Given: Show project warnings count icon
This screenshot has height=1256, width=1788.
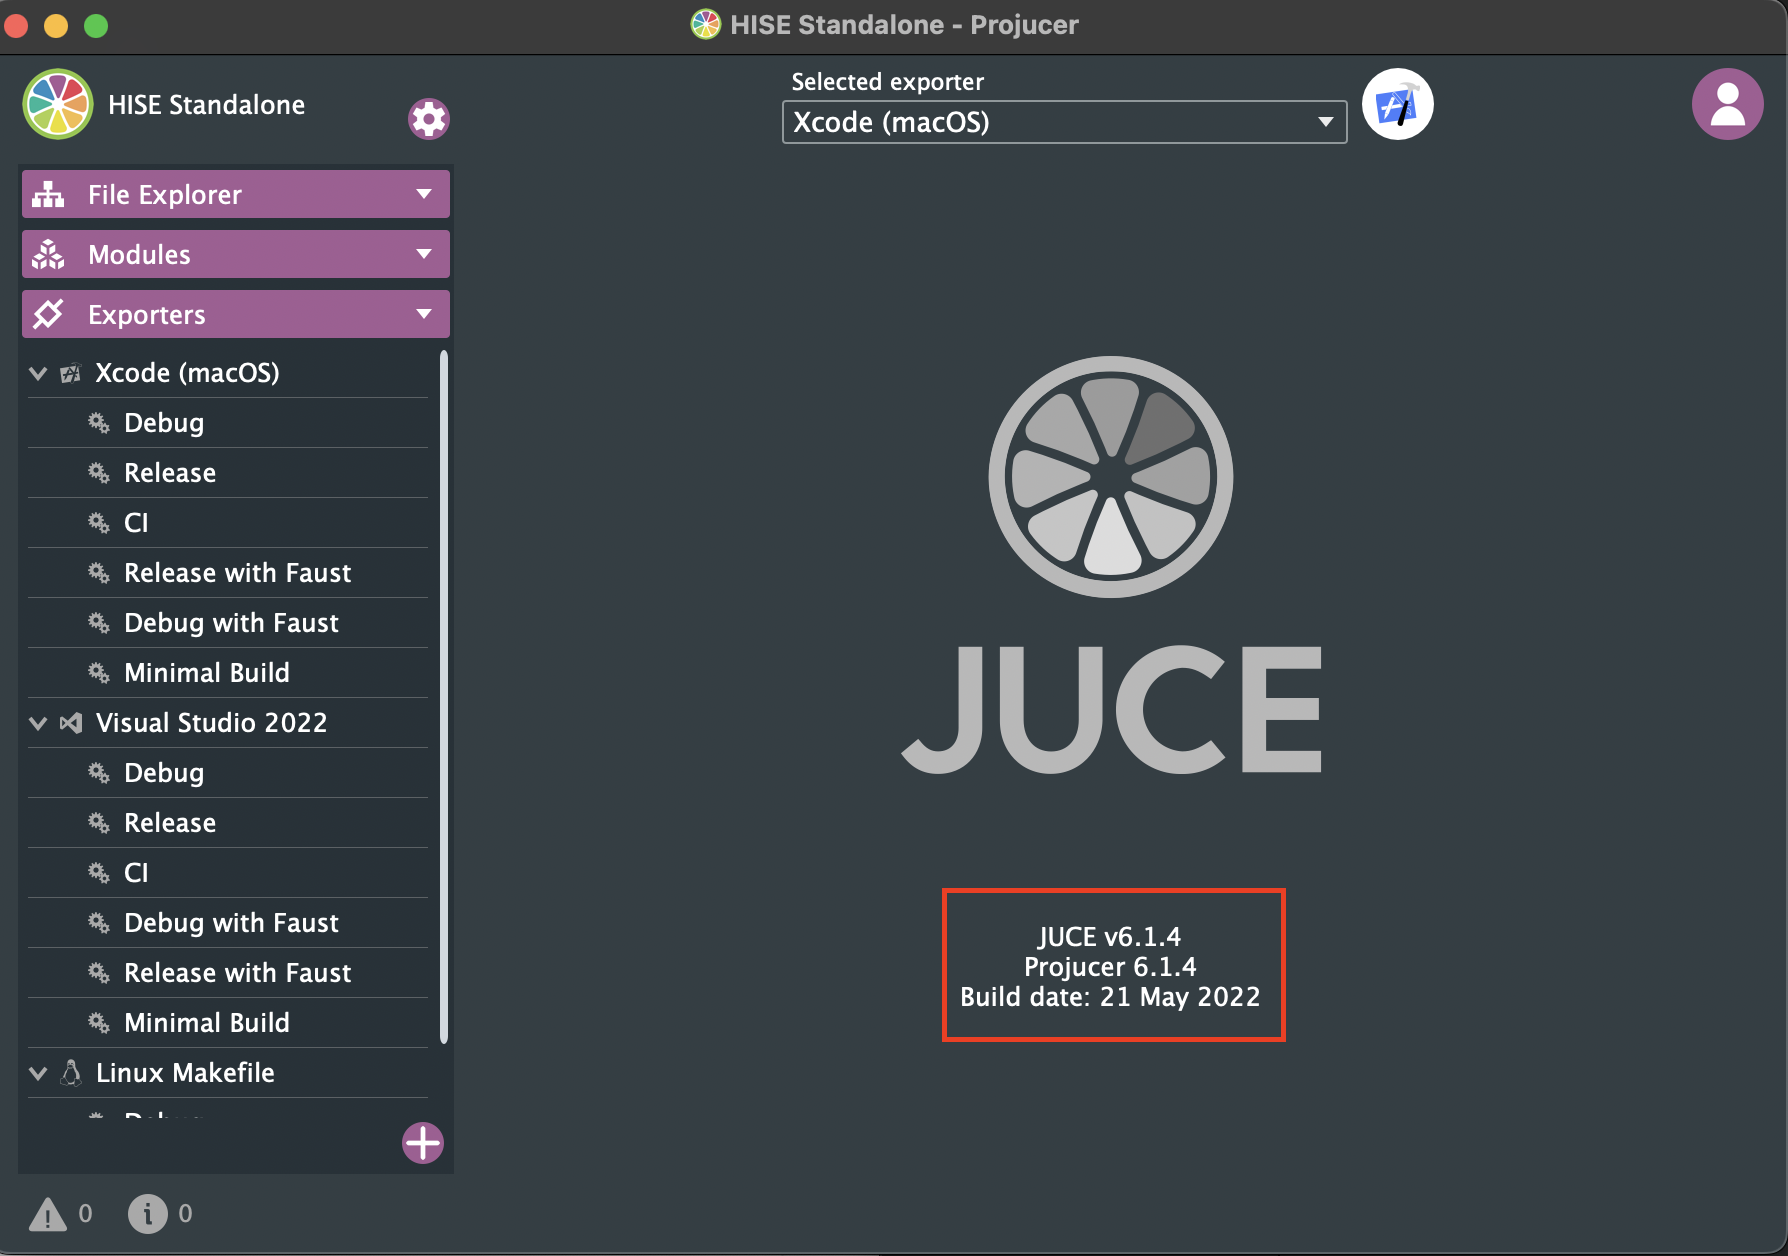Looking at the screenshot, I should click(x=48, y=1214).
